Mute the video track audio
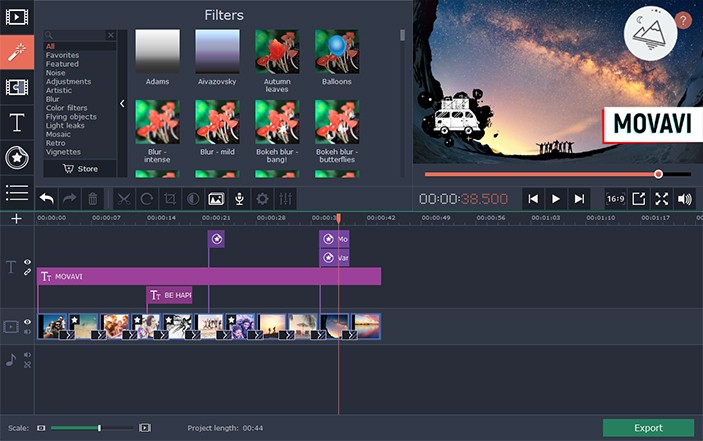703x441 pixels. click(27, 332)
